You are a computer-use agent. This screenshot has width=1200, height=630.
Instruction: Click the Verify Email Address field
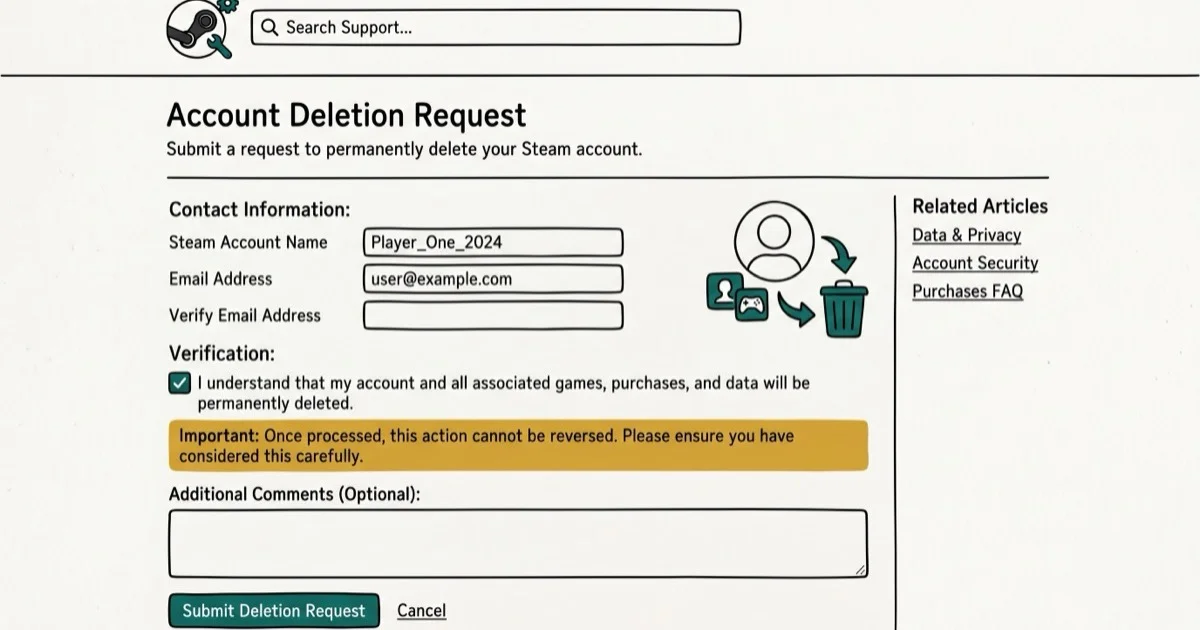(x=493, y=316)
